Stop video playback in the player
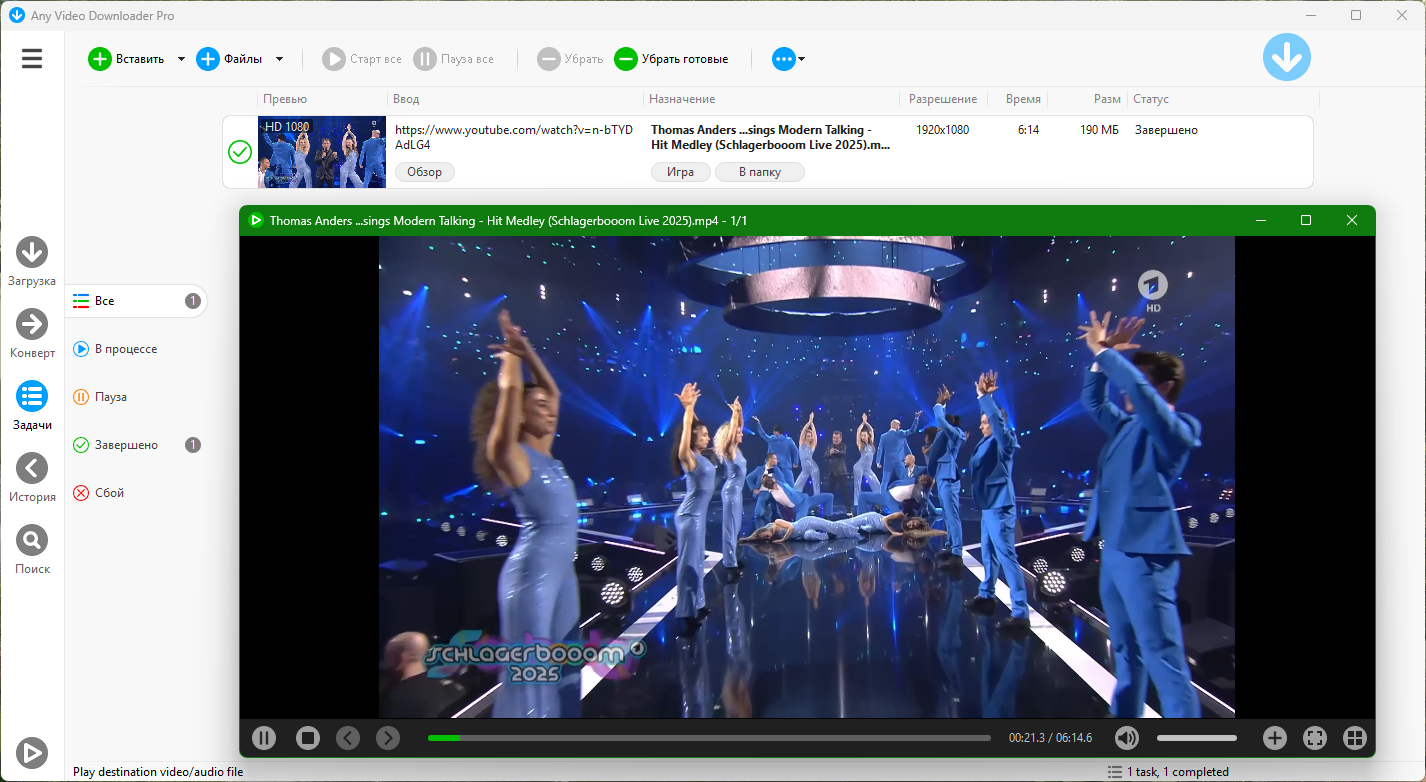Screen dimensions: 1426x782 click(x=308, y=738)
